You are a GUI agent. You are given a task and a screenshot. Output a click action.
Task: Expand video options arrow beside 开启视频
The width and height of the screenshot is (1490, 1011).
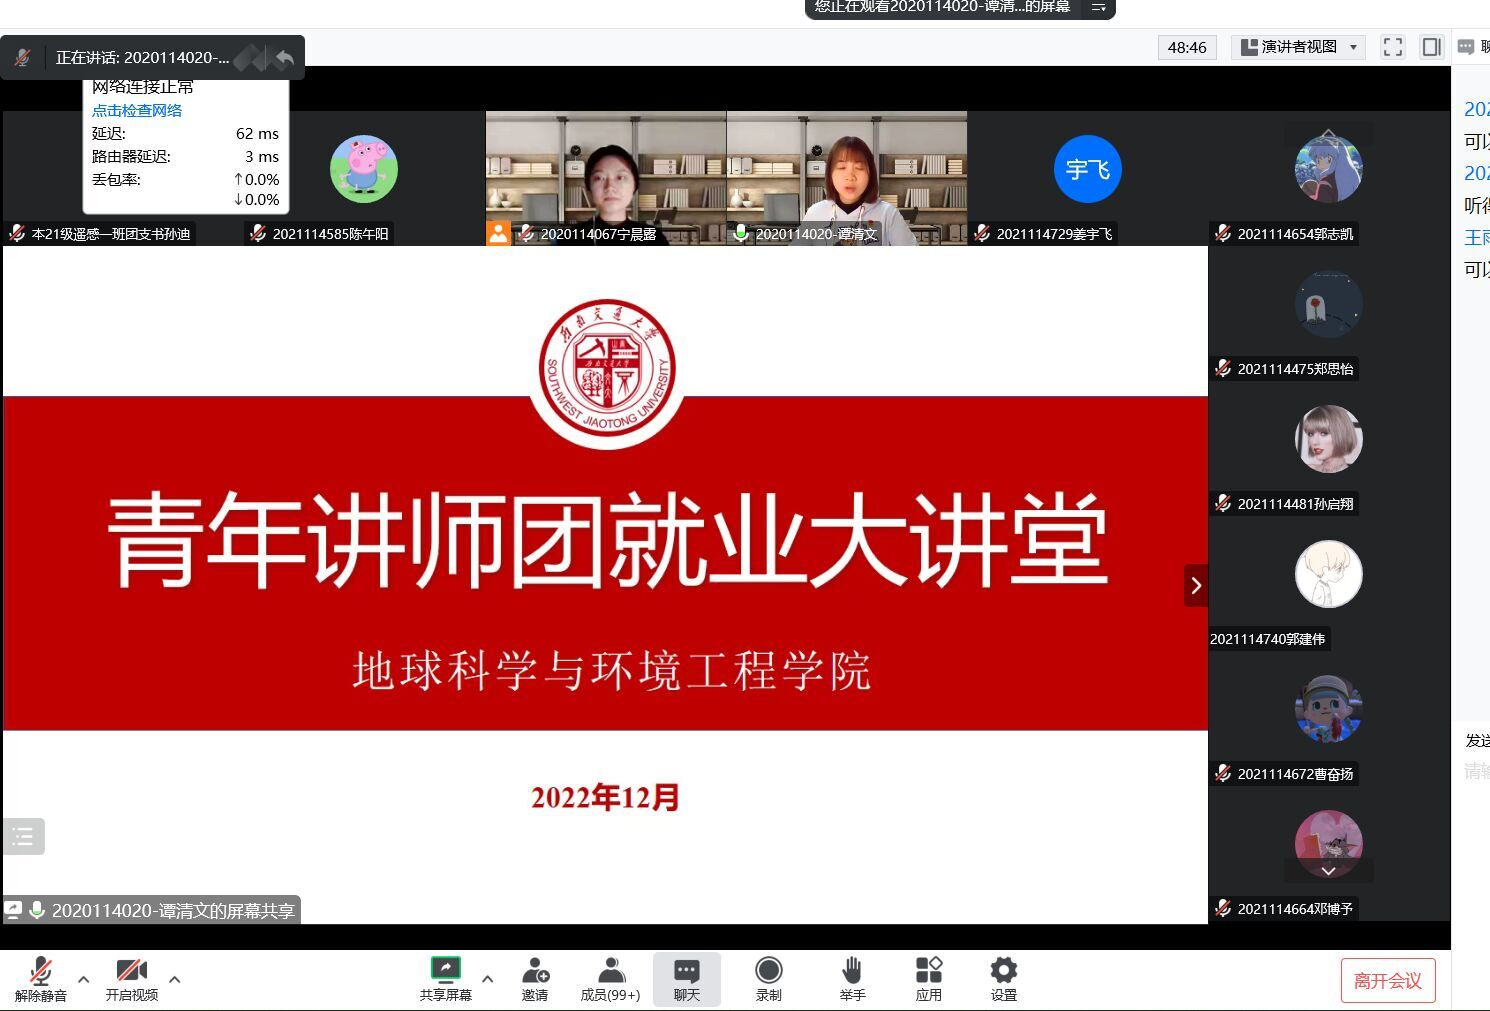[x=175, y=979]
